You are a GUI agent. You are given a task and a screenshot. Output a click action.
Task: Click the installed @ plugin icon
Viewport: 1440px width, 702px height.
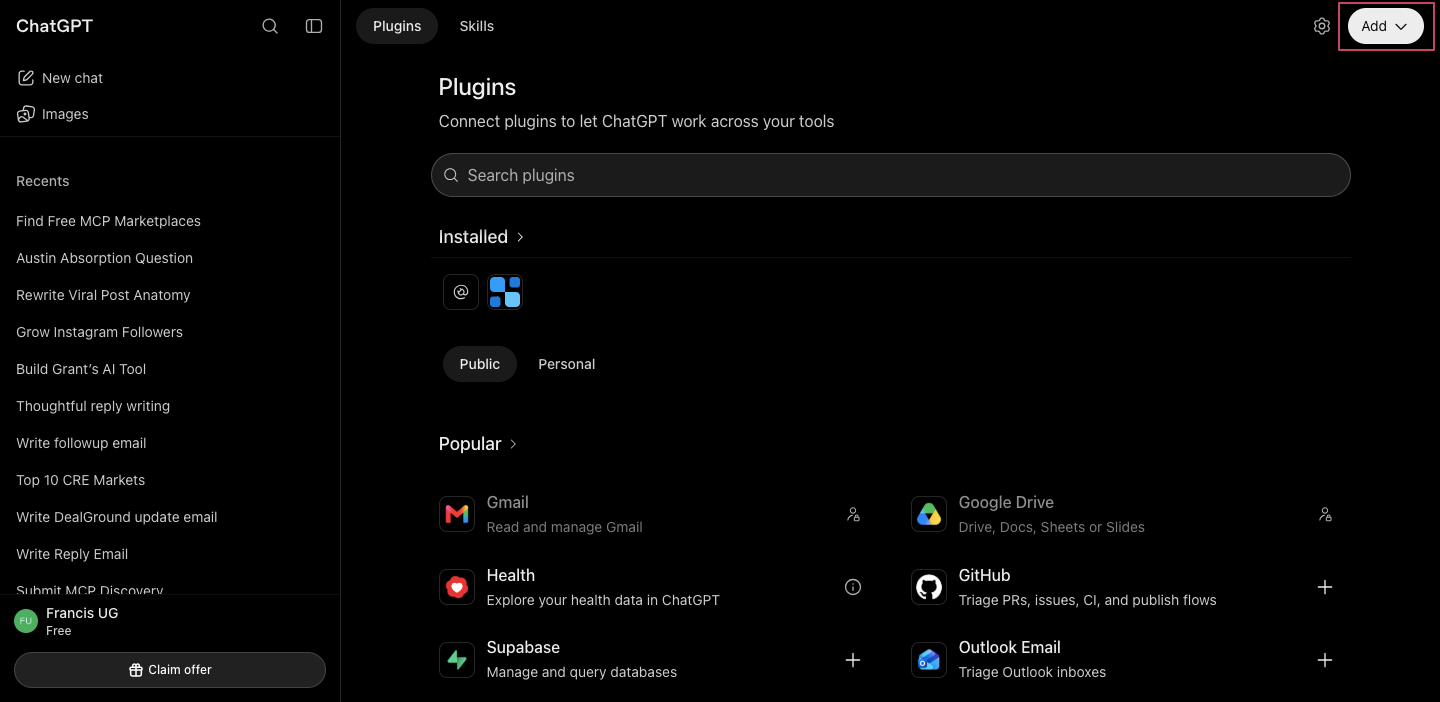click(x=461, y=292)
